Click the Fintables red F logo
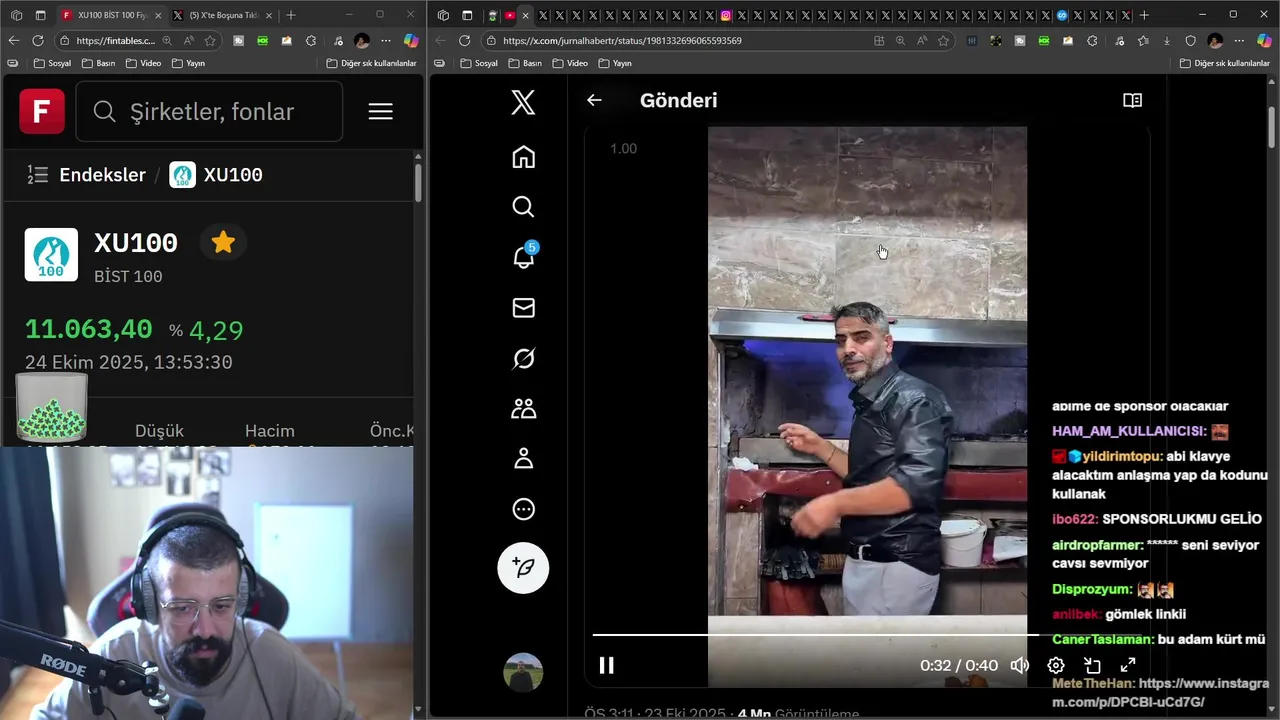 pyautogui.click(x=42, y=111)
